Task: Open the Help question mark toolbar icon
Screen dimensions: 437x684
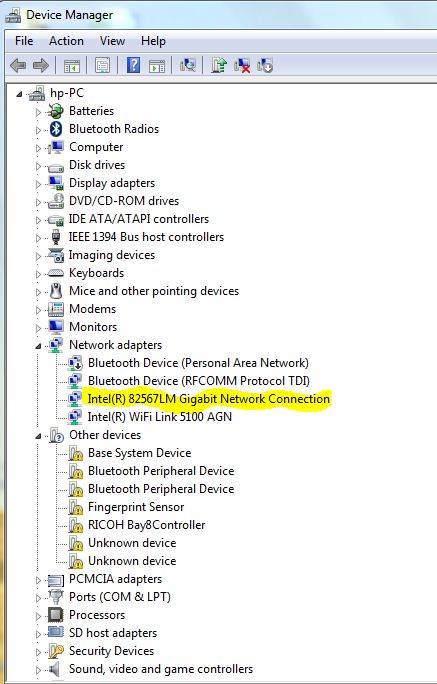Action: coord(133,65)
